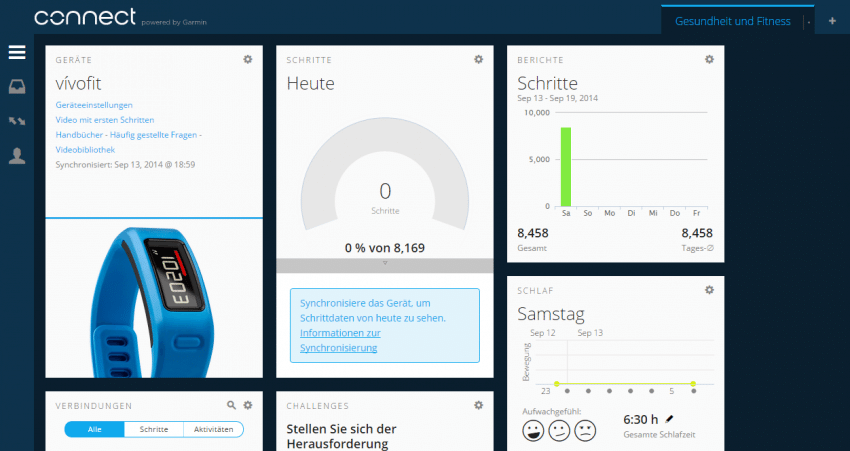Click the sync arrows sidebar icon

pyautogui.click(x=17, y=121)
